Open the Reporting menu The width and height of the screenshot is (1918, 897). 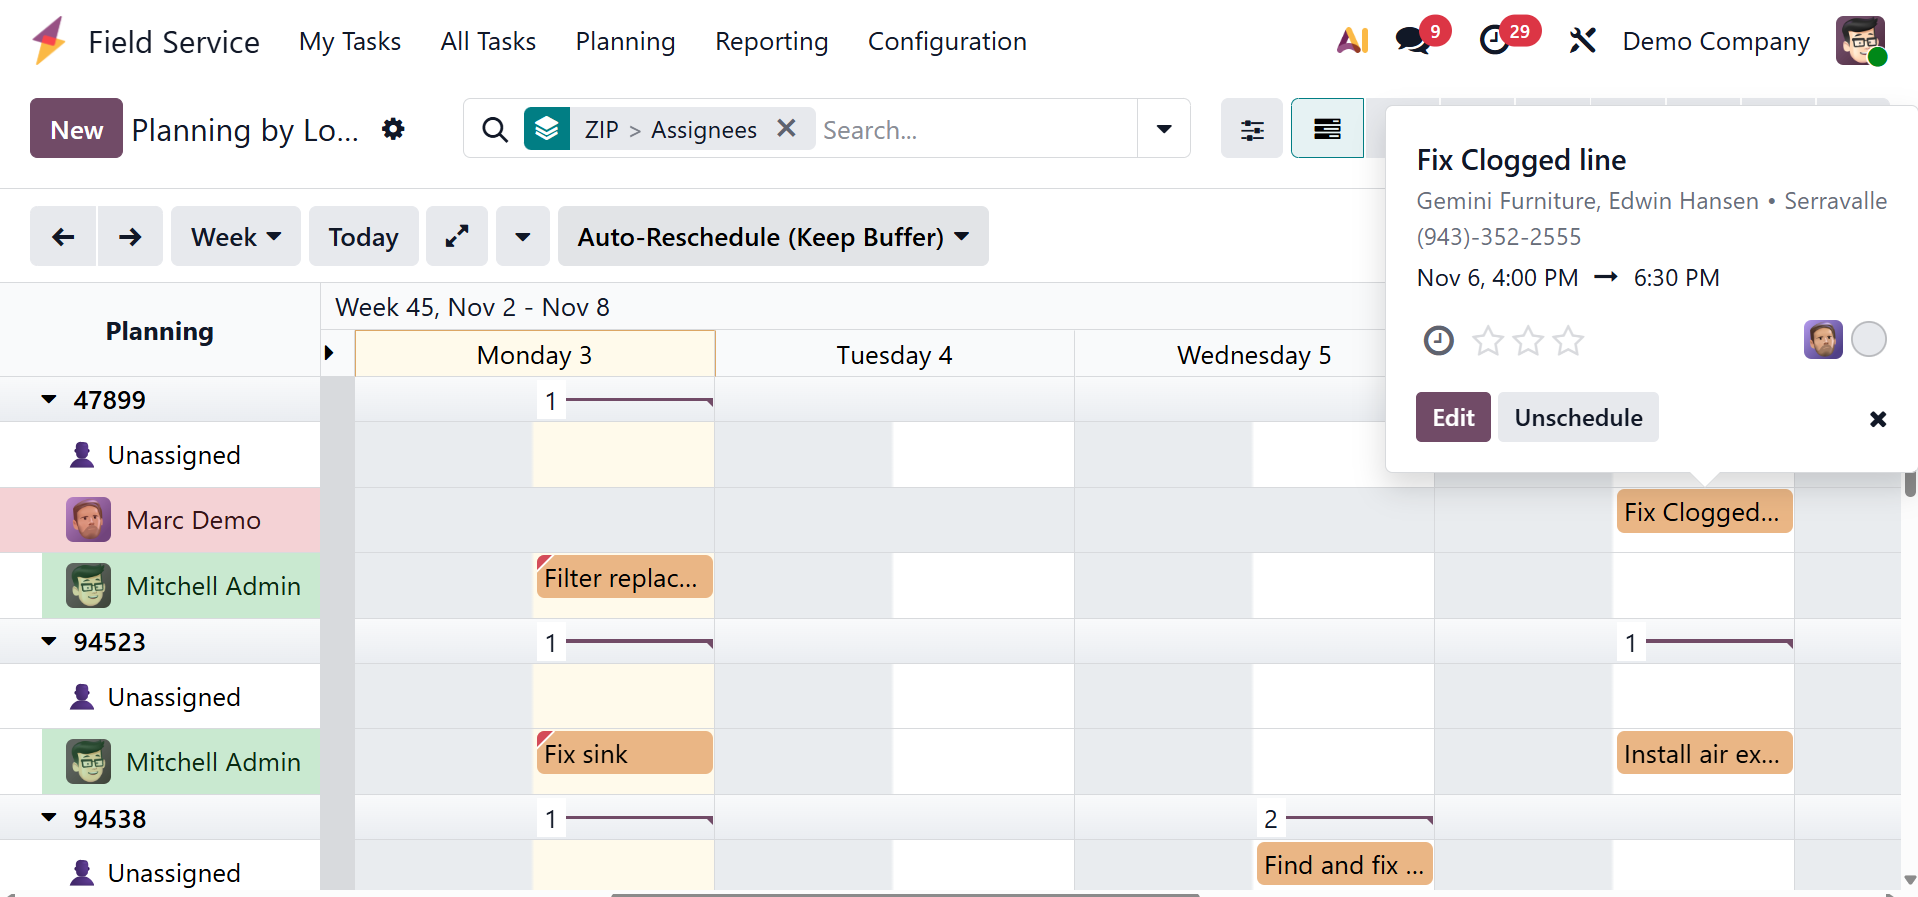point(771,42)
